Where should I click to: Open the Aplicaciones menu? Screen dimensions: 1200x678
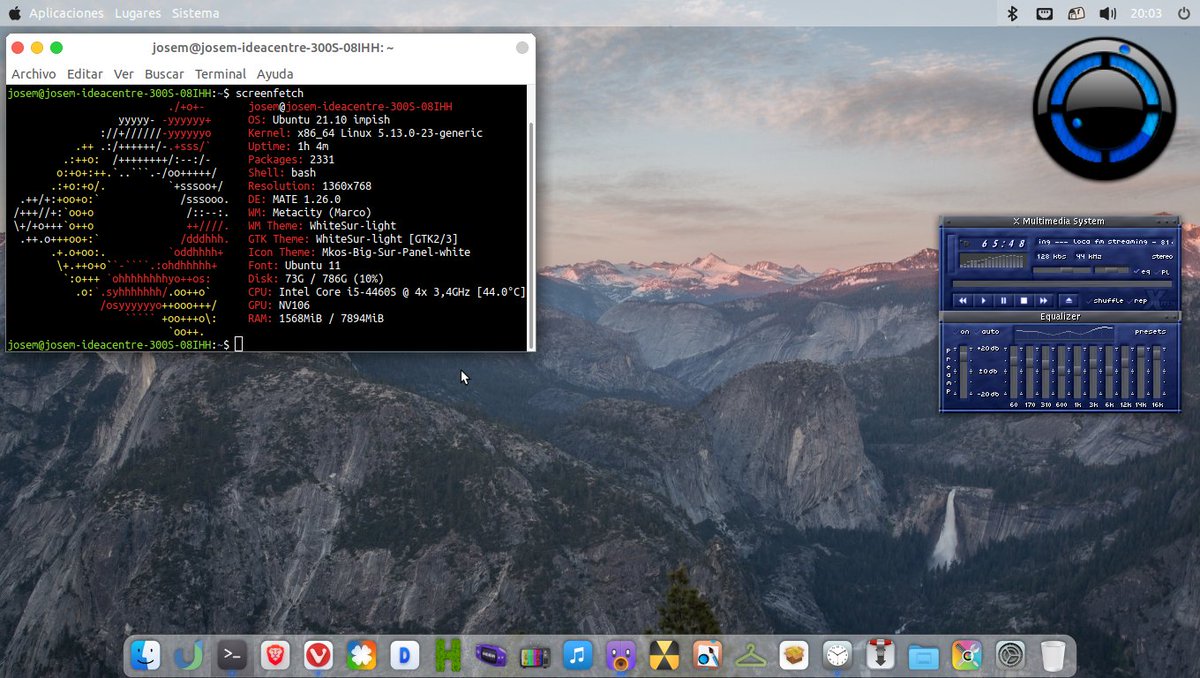point(66,13)
